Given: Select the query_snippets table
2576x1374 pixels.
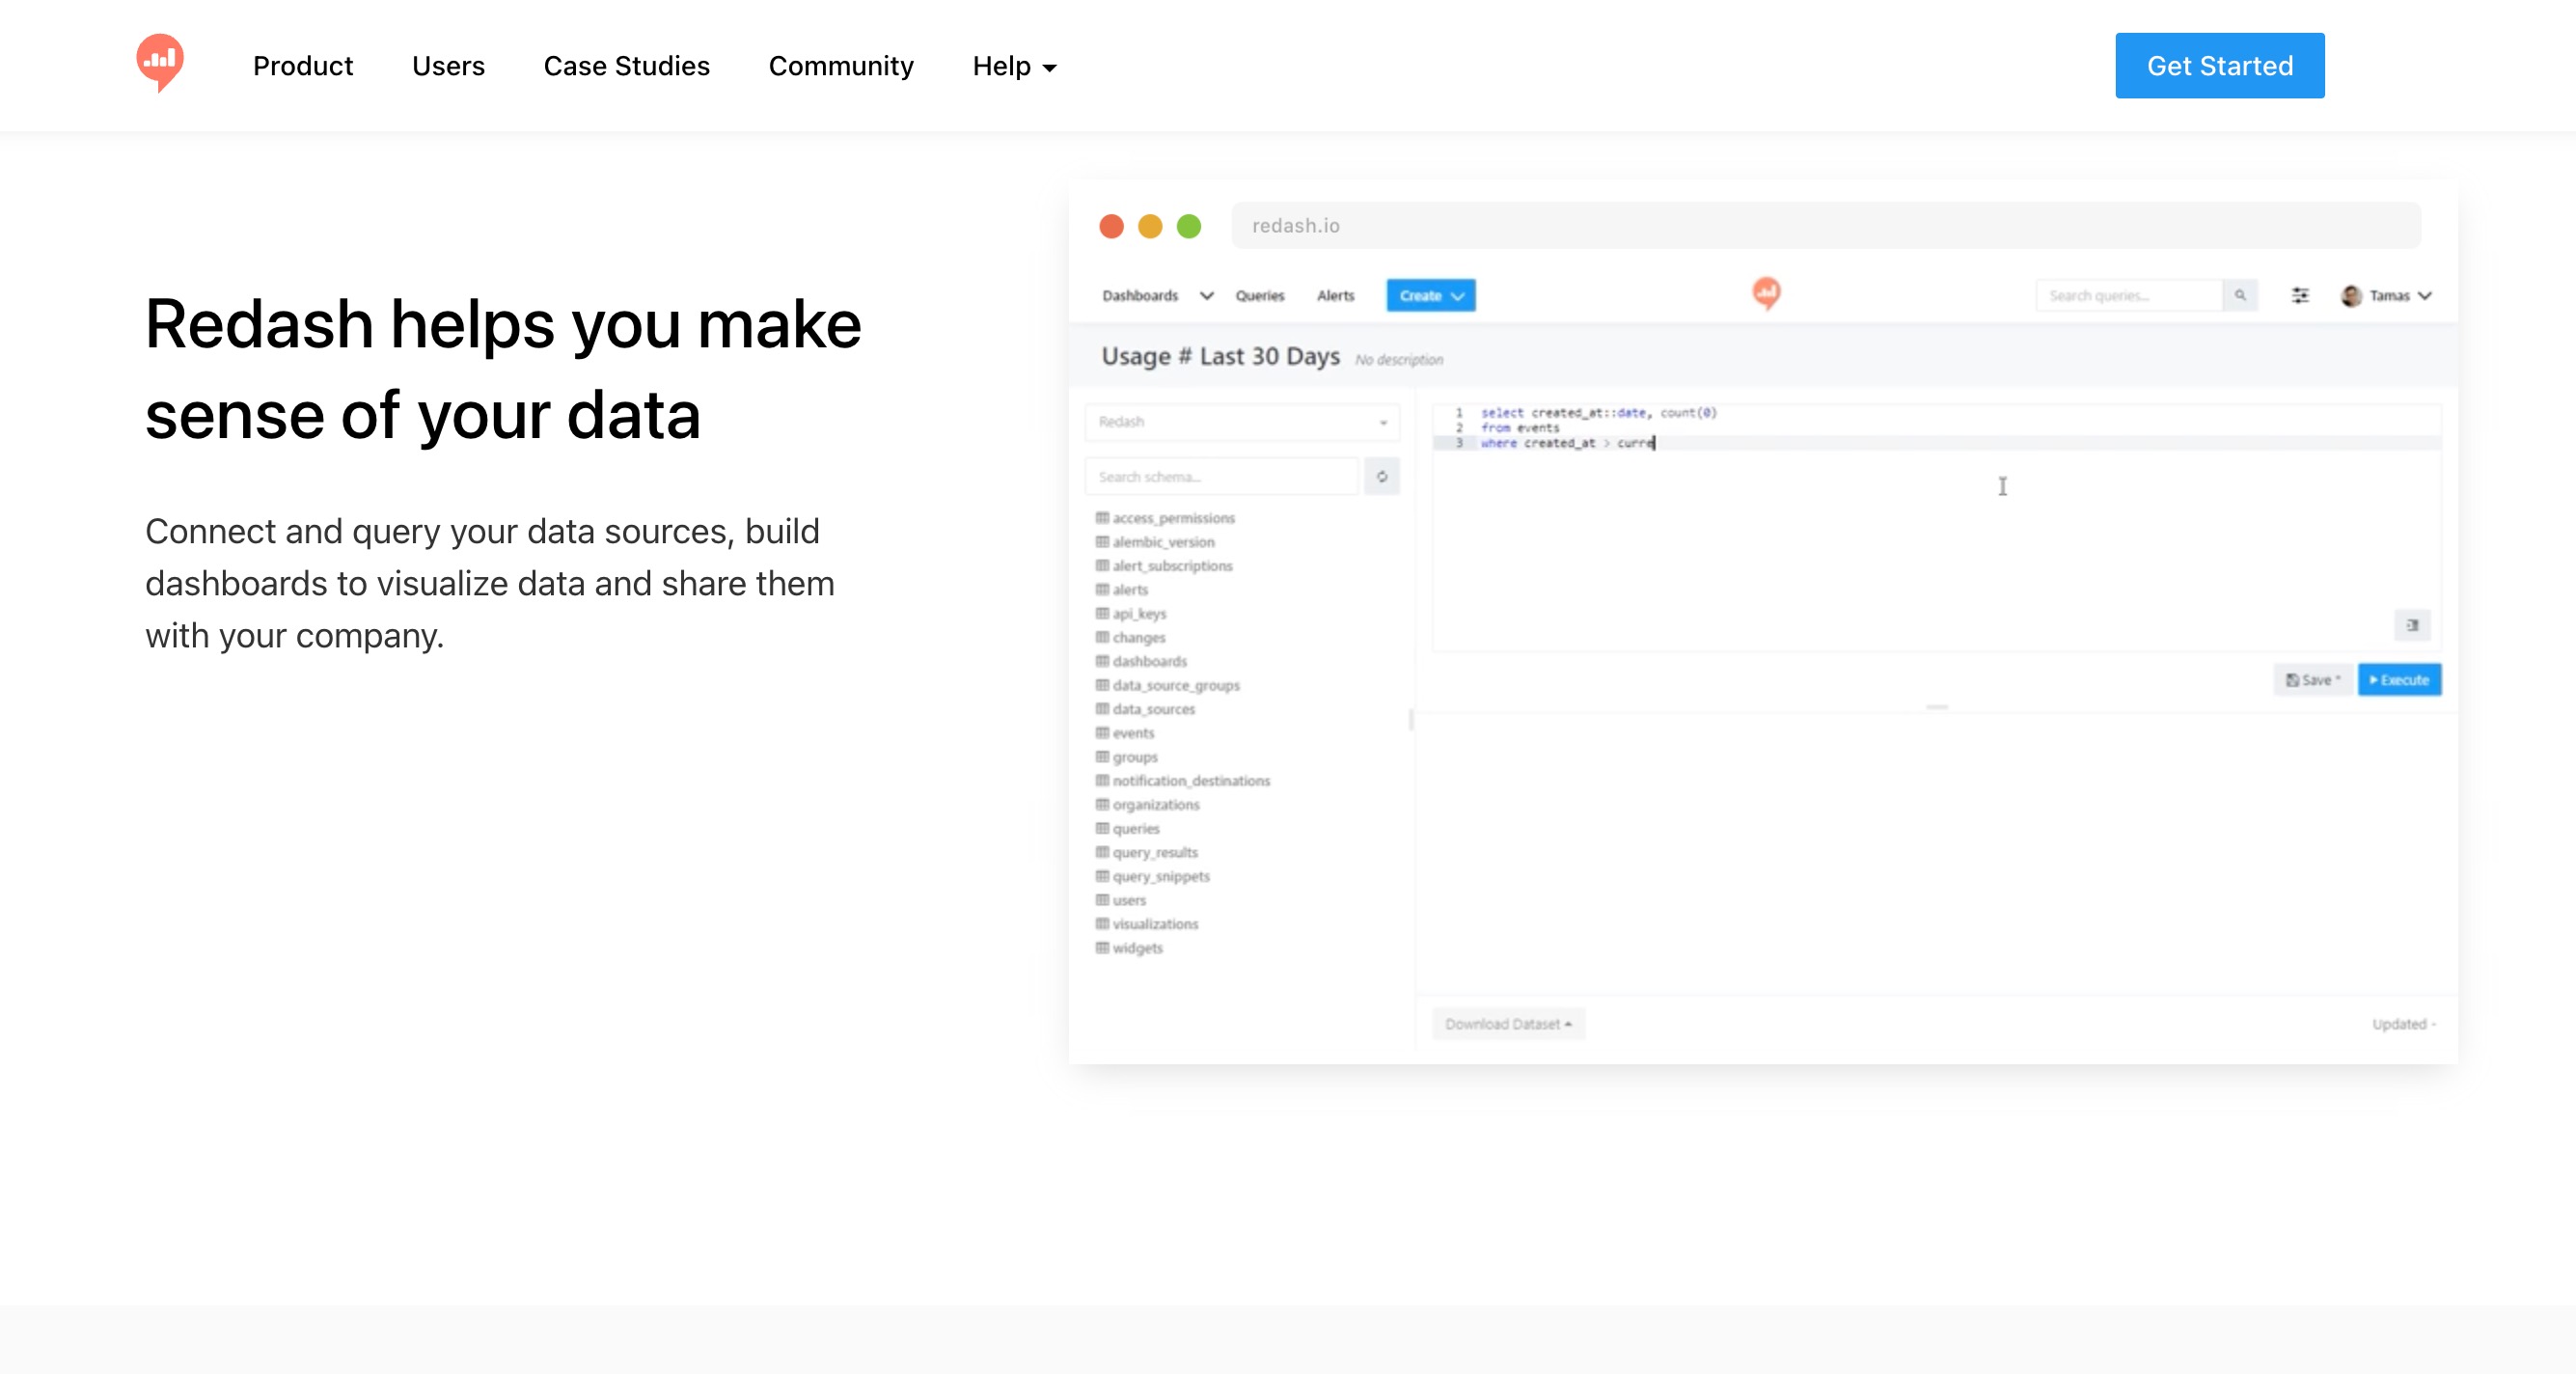Looking at the screenshot, I should 1161,877.
